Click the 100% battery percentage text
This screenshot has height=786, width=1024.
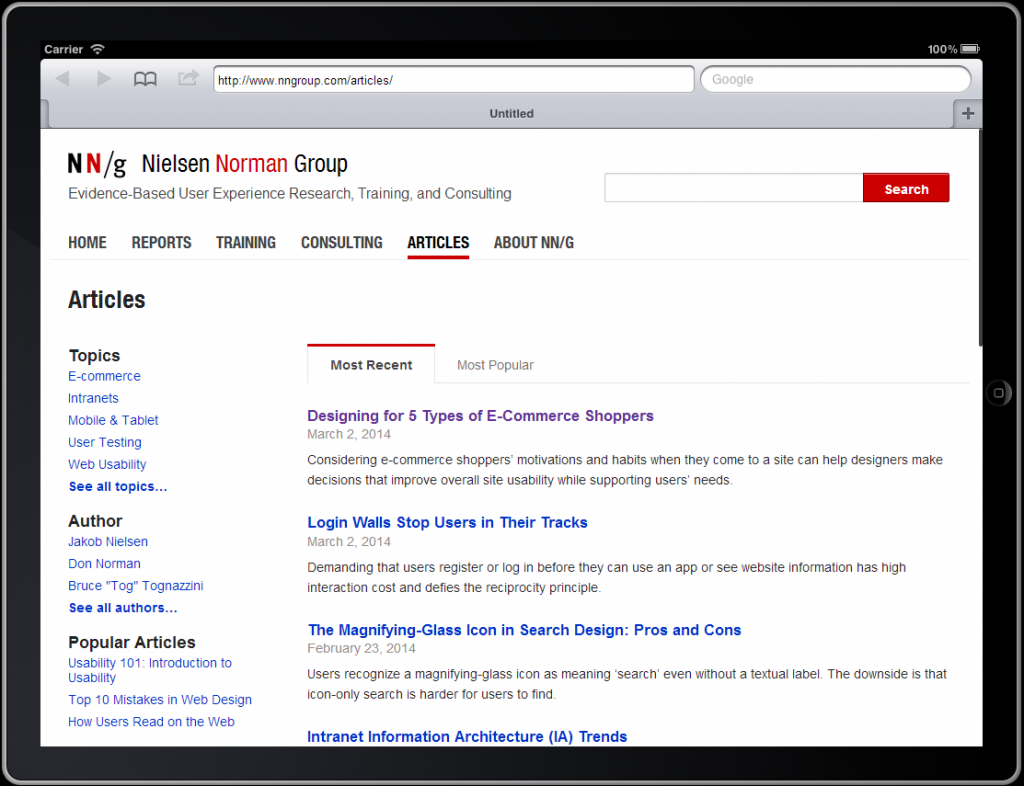point(942,50)
